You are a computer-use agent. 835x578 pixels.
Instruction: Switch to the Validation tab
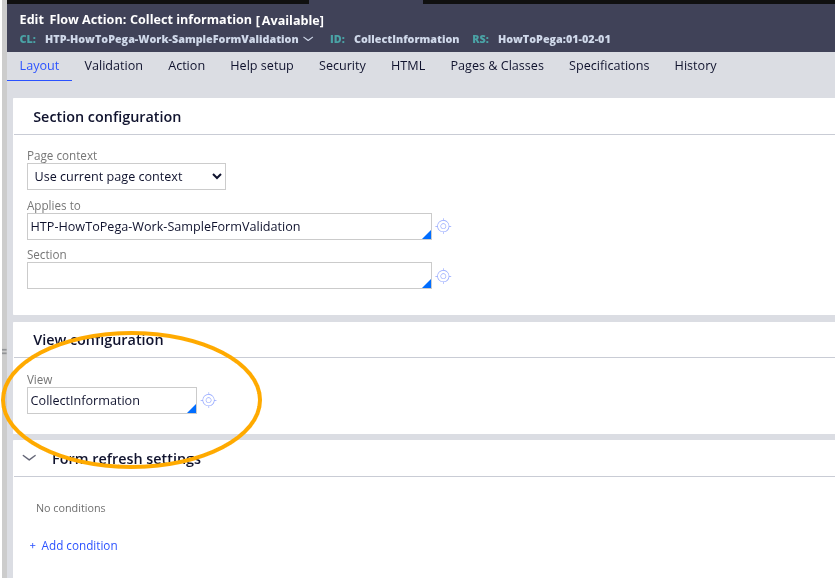pos(113,66)
